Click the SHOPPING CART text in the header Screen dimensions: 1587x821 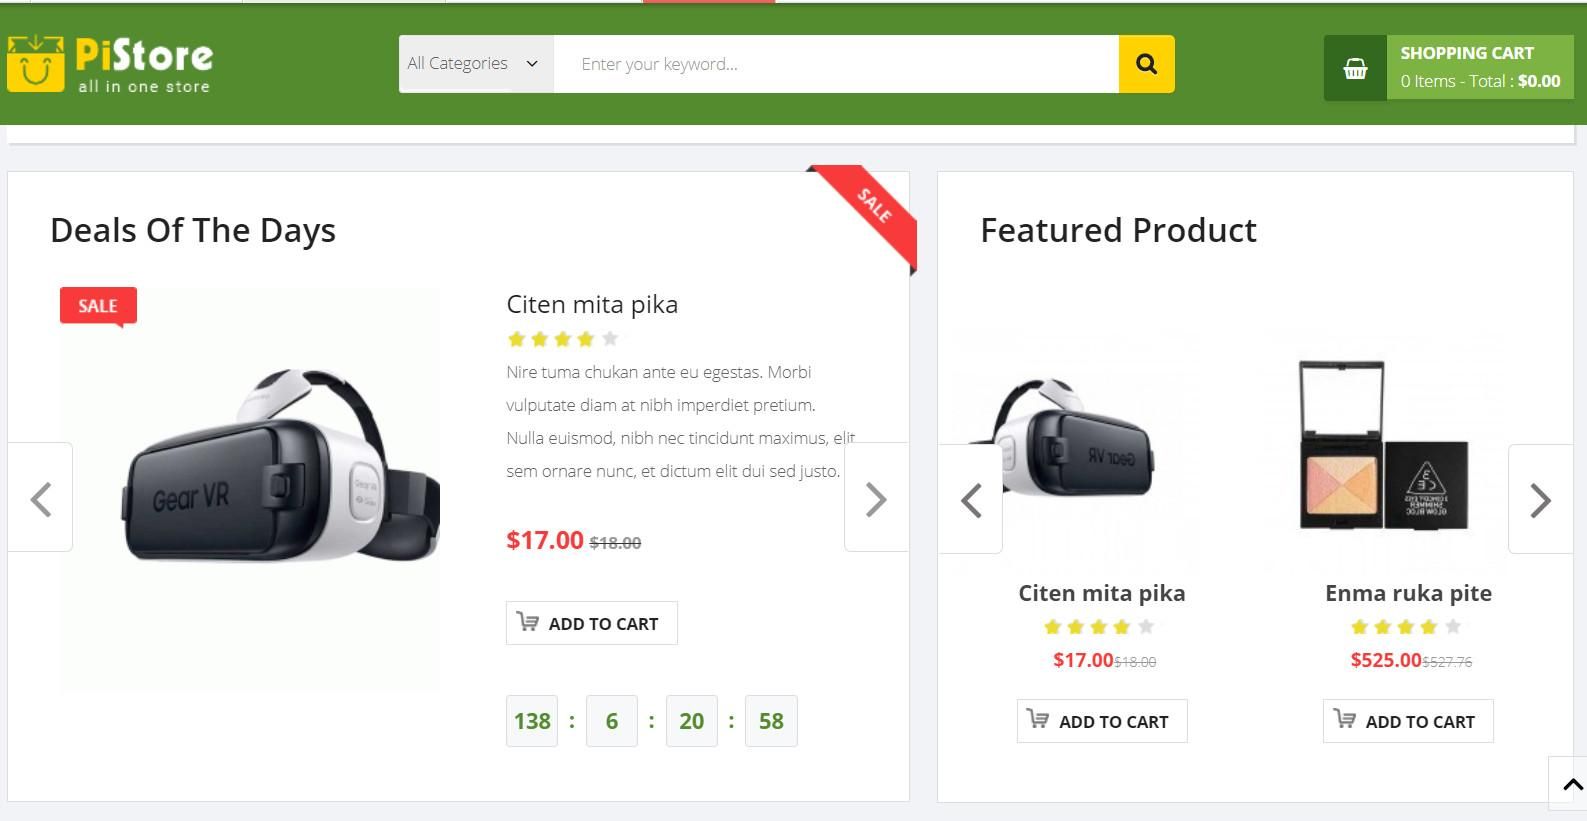point(1468,52)
